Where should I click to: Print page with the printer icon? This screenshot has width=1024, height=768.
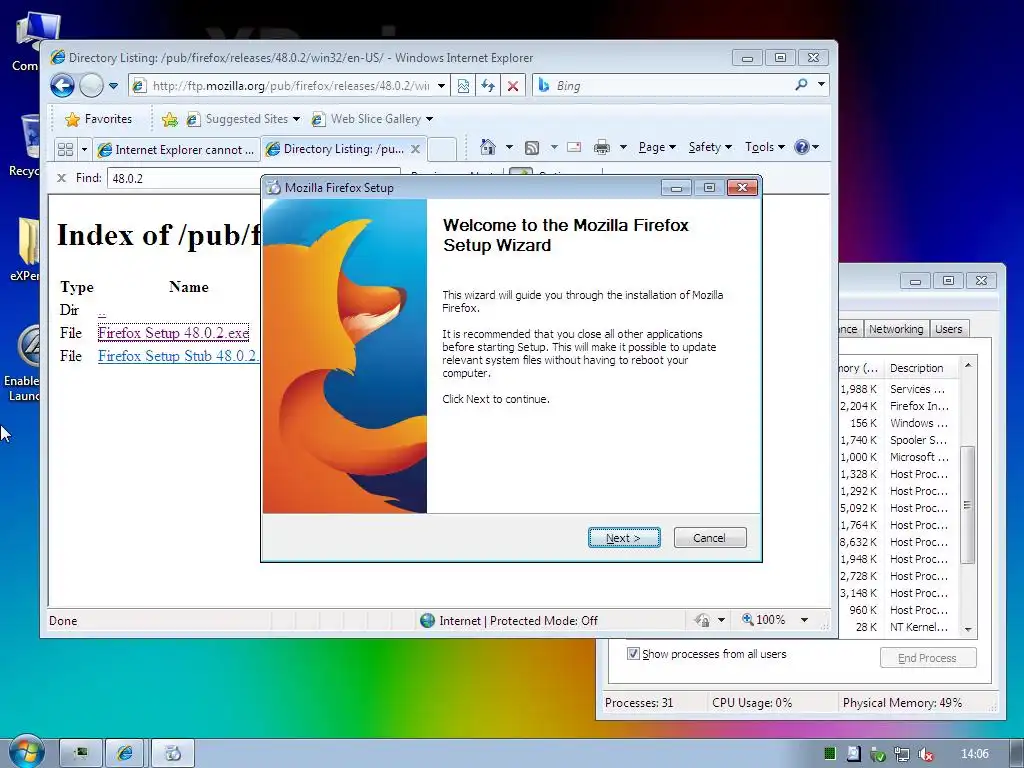pos(601,147)
